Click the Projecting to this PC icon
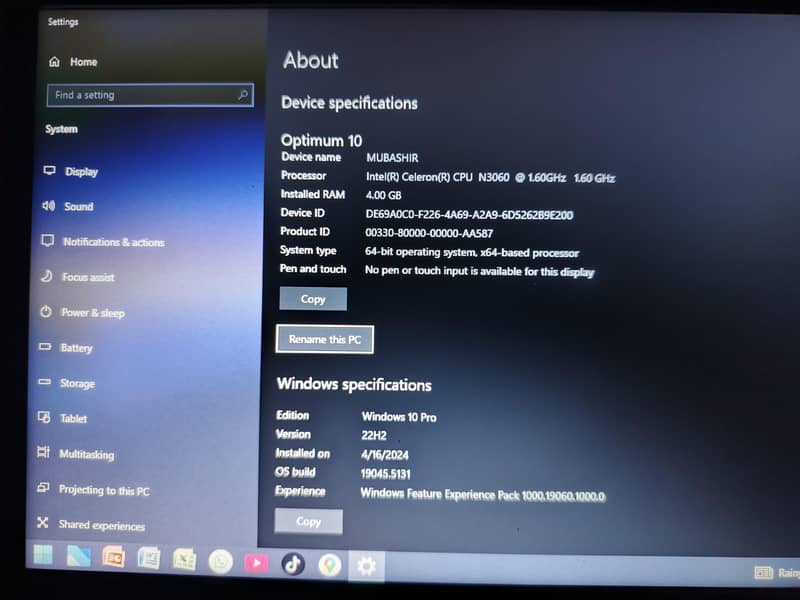The image size is (800, 600). pos(43,488)
